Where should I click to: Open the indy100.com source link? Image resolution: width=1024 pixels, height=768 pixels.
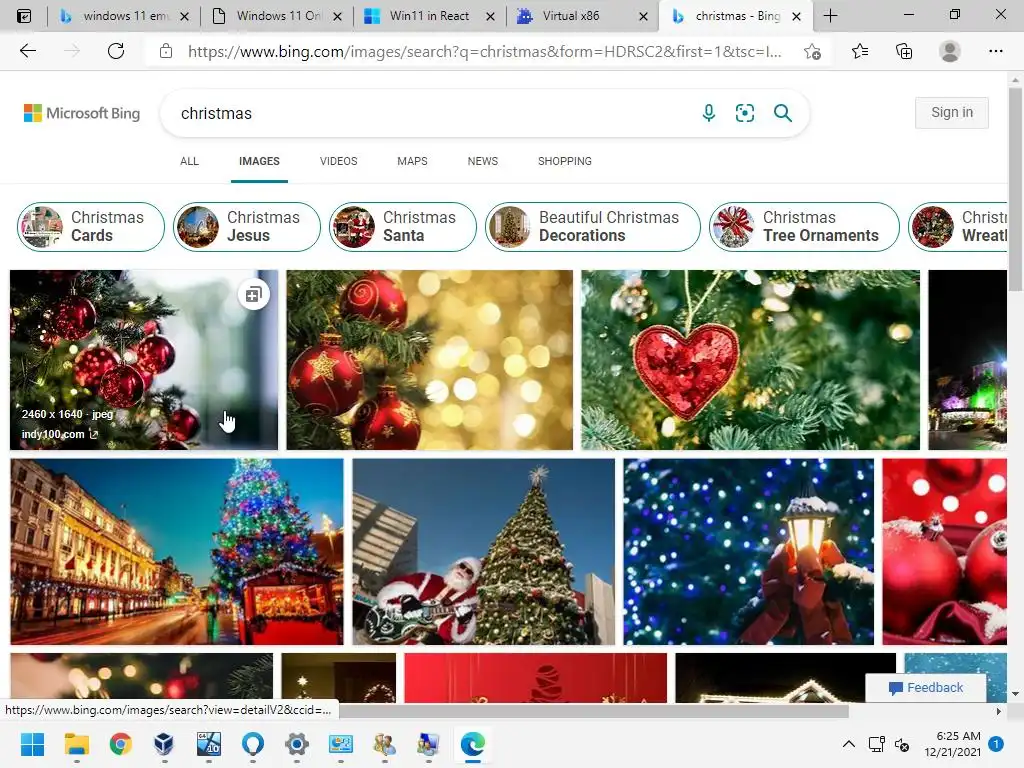[x=59, y=434]
